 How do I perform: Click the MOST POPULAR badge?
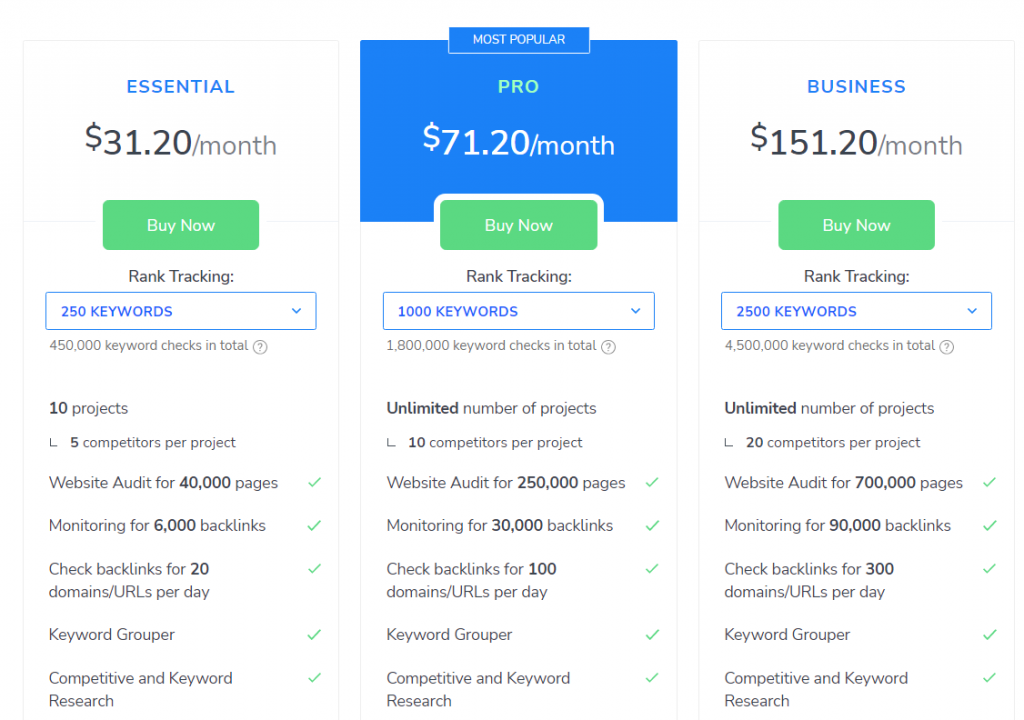point(519,40)
